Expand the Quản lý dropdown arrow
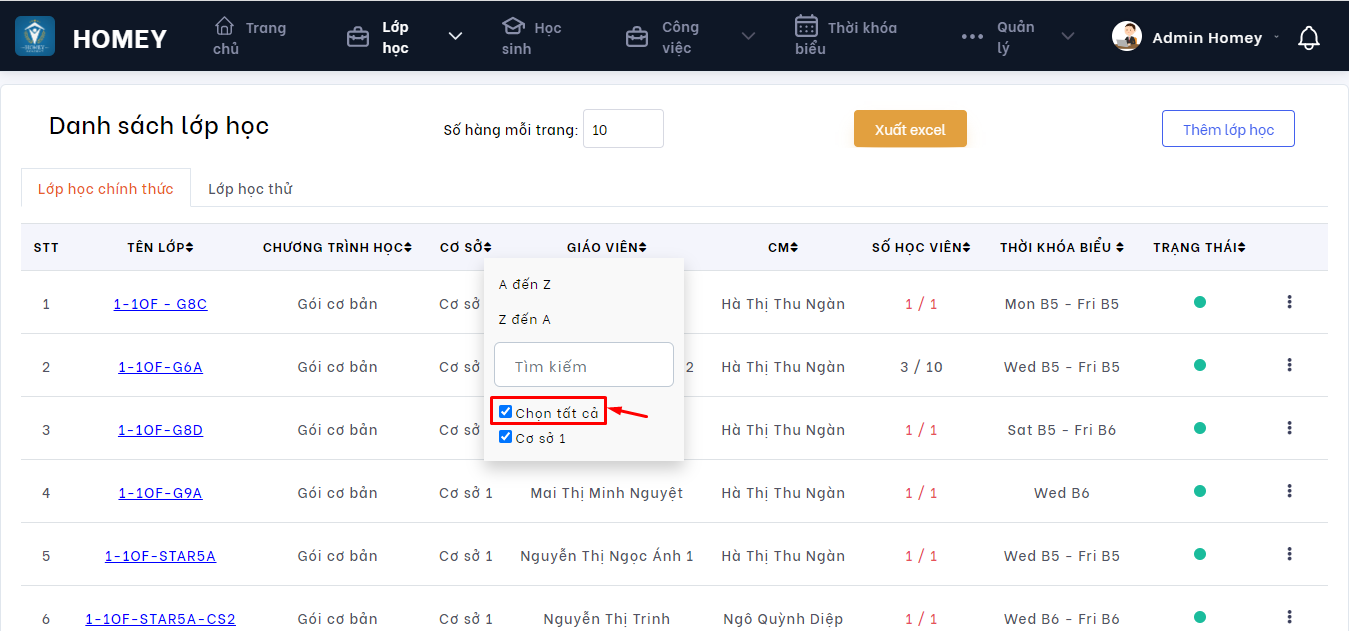 coord(1068,37)
